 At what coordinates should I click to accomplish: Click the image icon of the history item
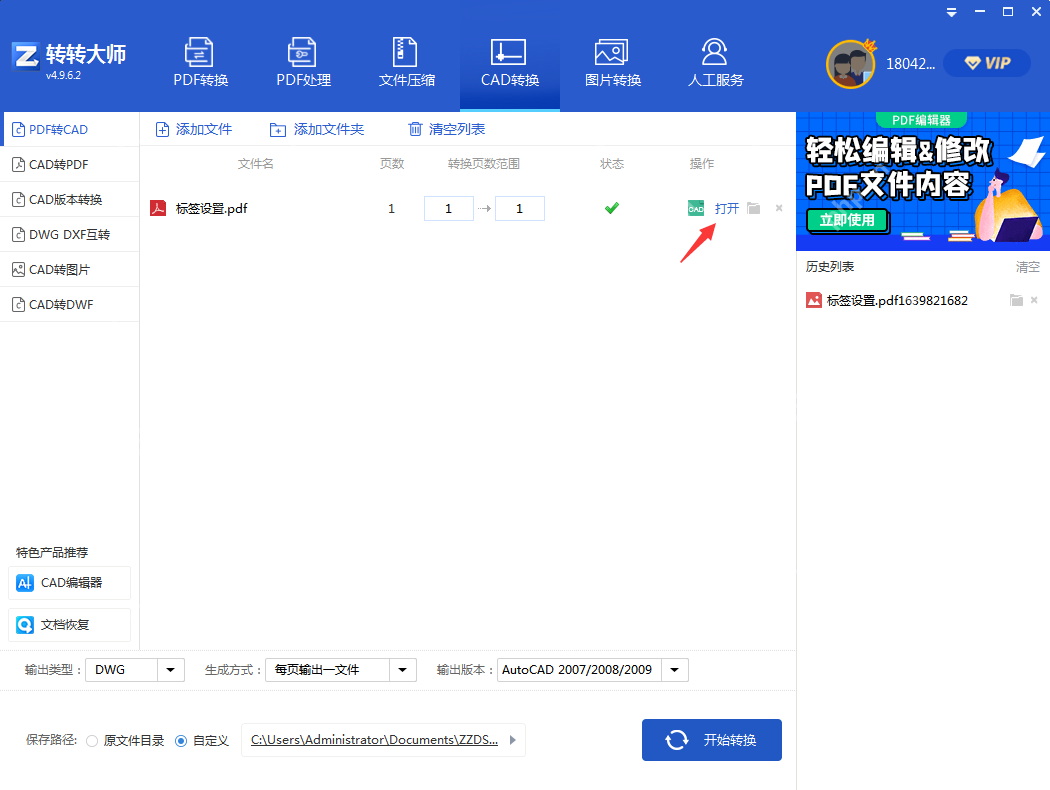click(x=814, y=300)
